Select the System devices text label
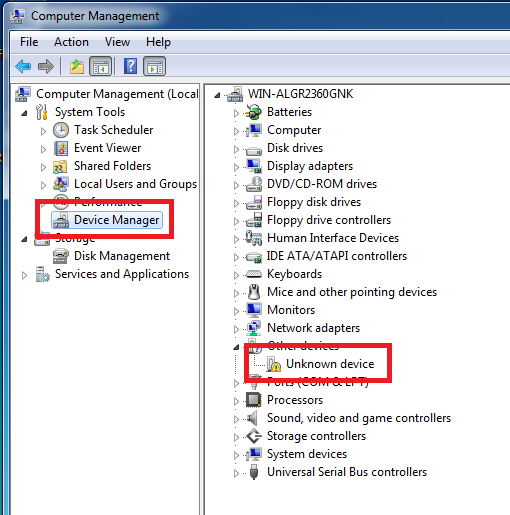This screenshot has height=515, width=510. coord(307,454)
